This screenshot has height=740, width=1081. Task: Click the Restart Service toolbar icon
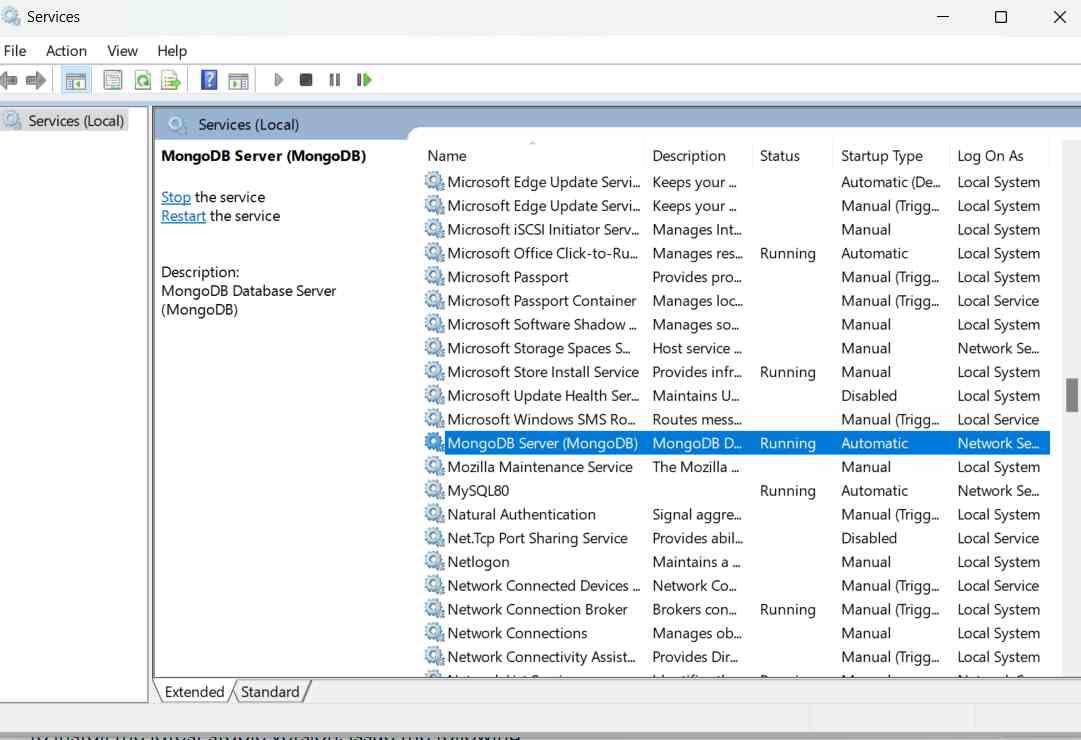[363, 80]
